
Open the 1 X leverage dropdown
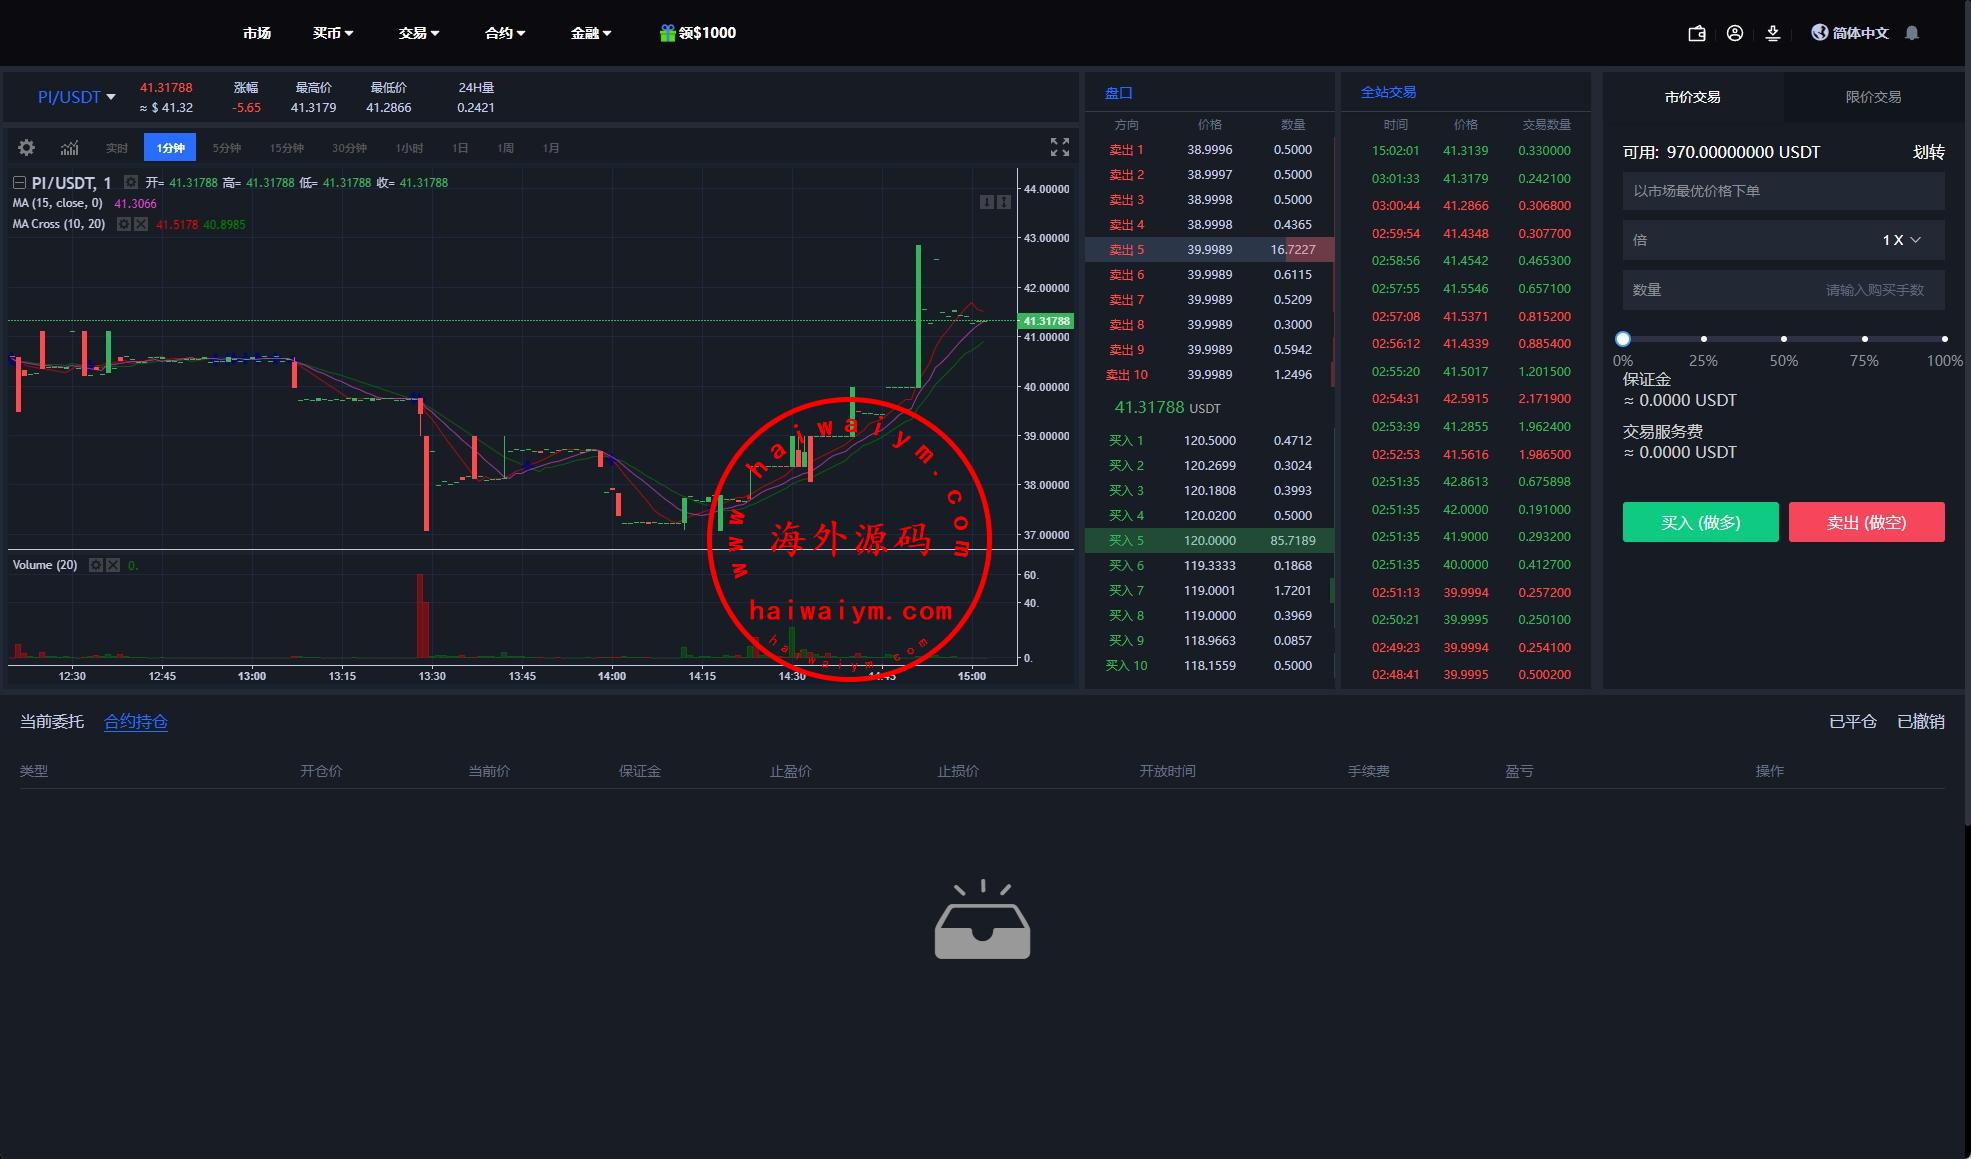point(1901,240)
